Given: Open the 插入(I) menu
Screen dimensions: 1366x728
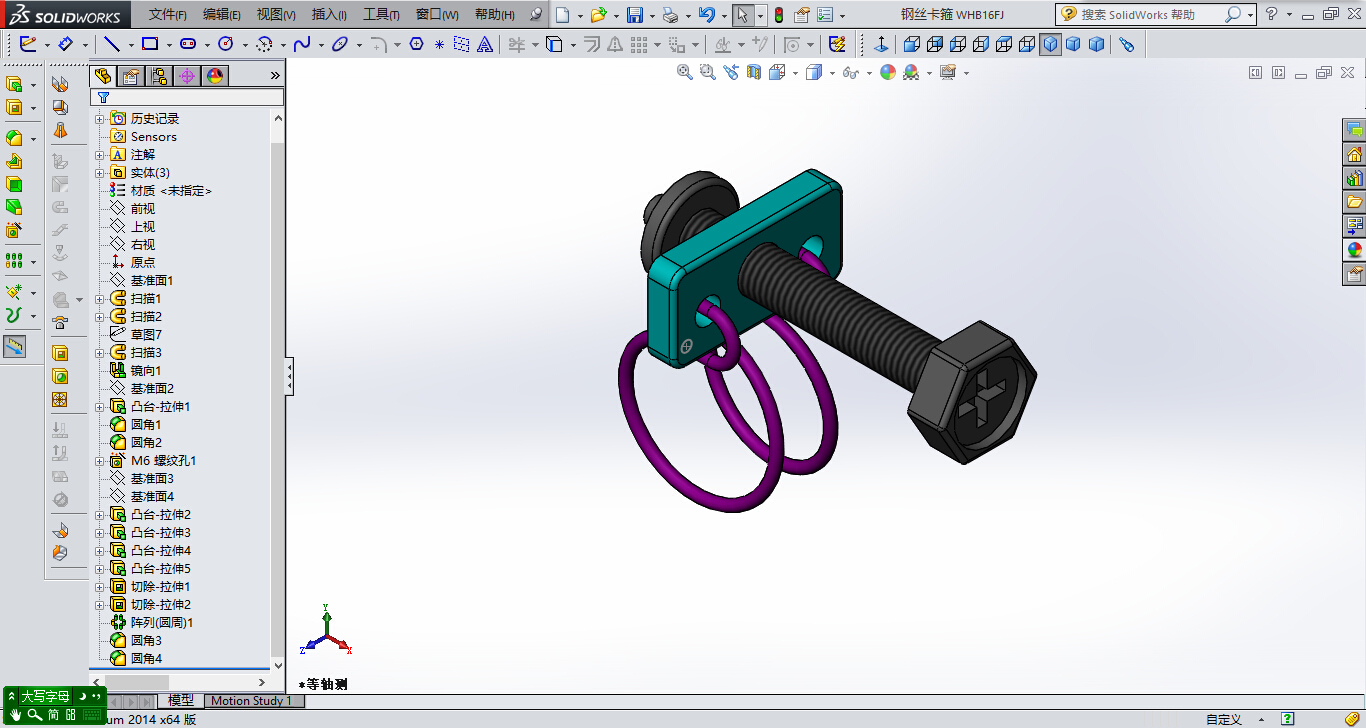Looking at the screenshot, I should [x=329, y=15].
